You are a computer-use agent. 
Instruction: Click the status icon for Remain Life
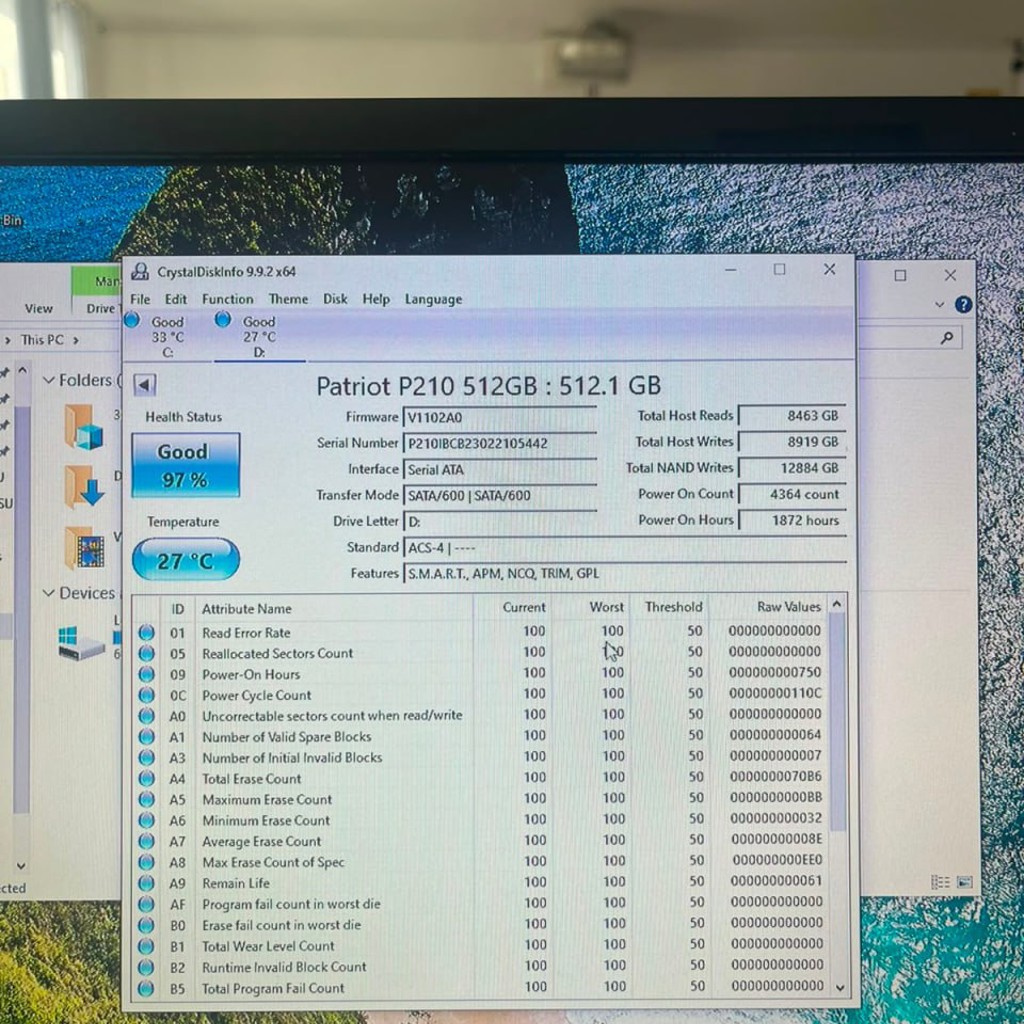point(146,883)
